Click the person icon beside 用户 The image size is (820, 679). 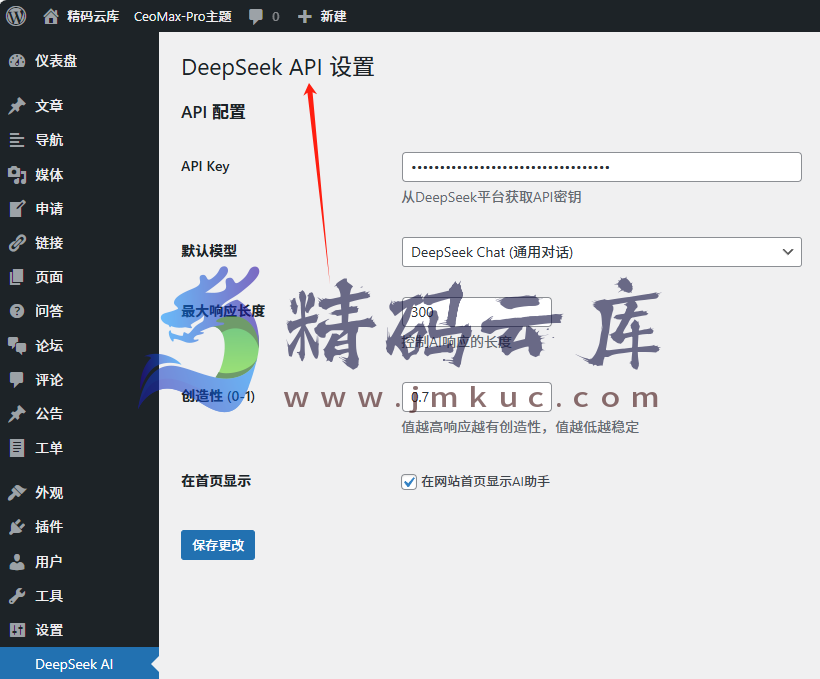coord(17,562)
